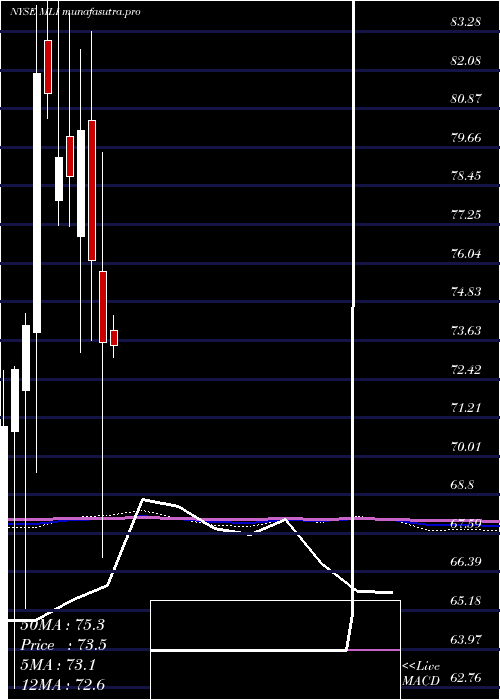500x700 pixels.
Task: Click the 77.25 price axis label
Action: click(x=465, y=215)
